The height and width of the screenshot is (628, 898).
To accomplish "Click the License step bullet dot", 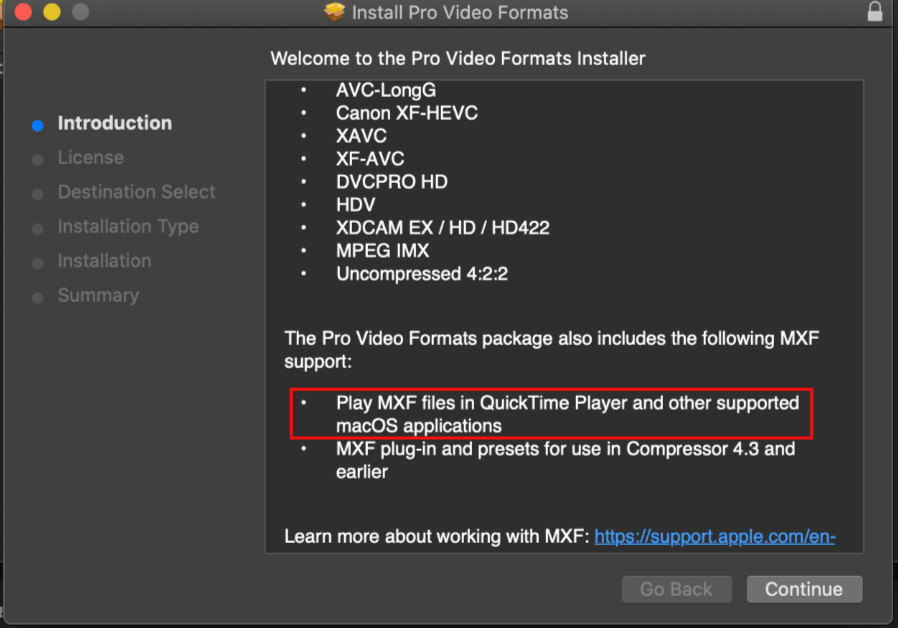I will point(38,160).
